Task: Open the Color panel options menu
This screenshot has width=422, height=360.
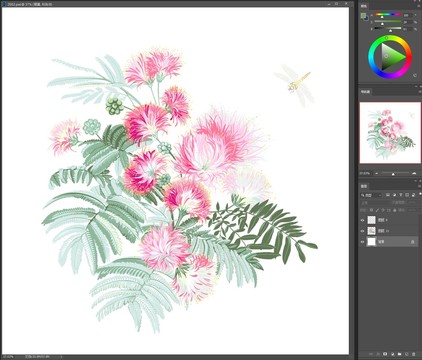Action: (419, 6)
